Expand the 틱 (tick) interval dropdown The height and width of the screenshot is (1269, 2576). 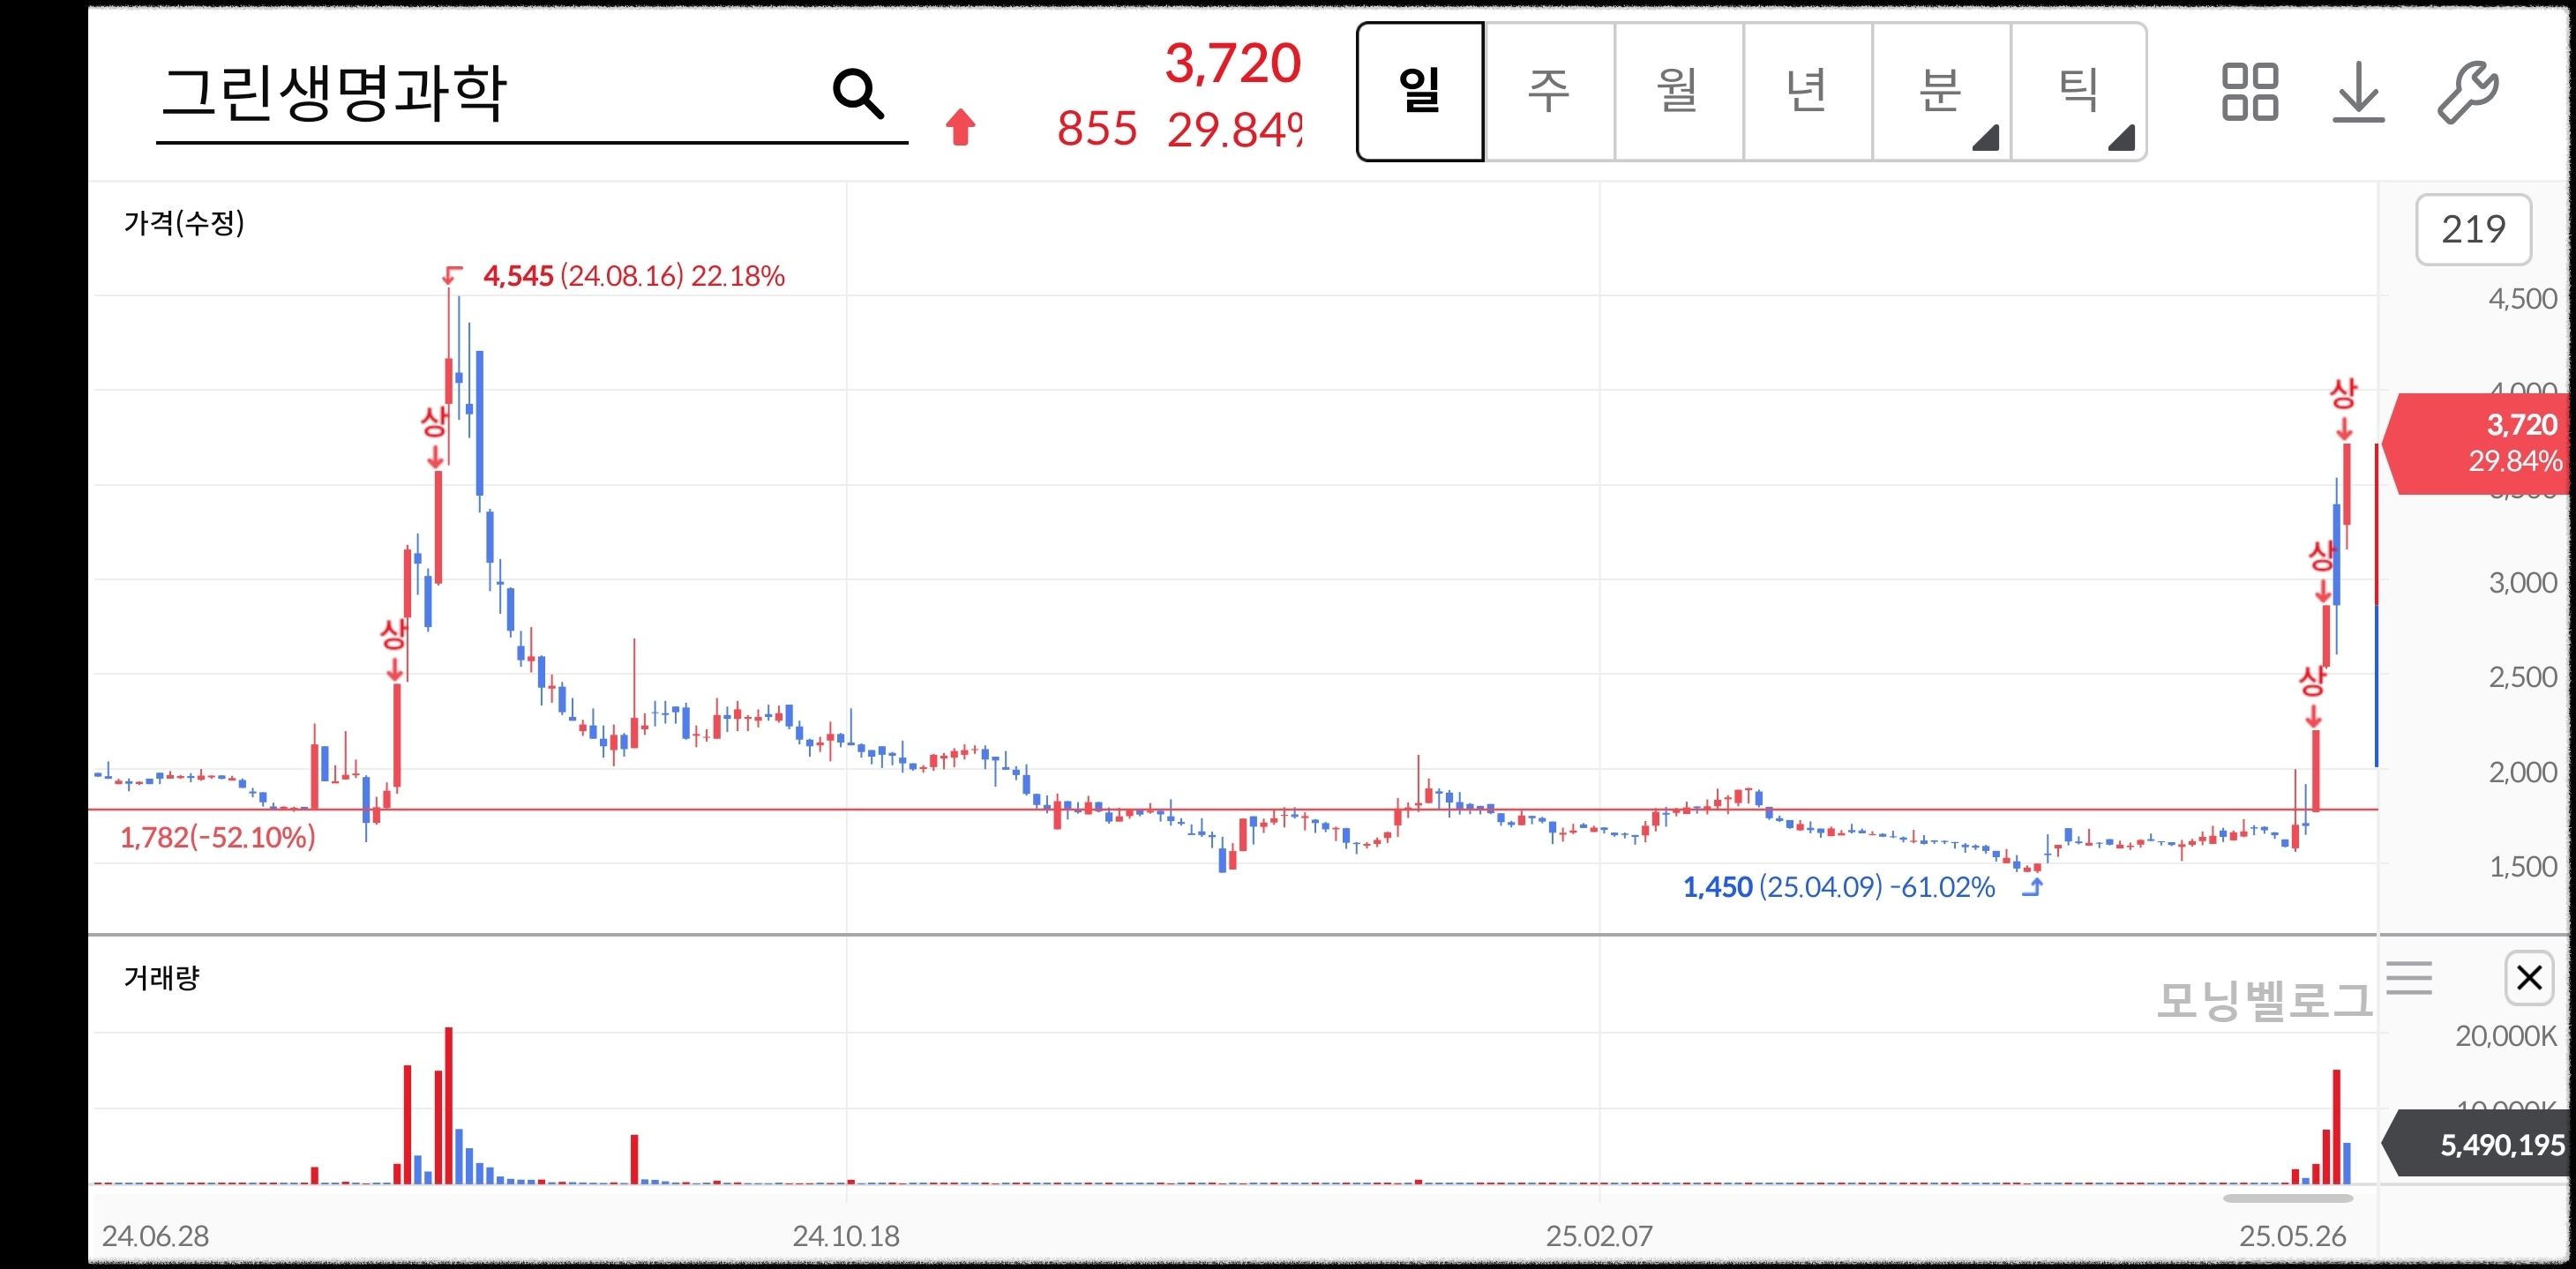tap(2079, 92)
